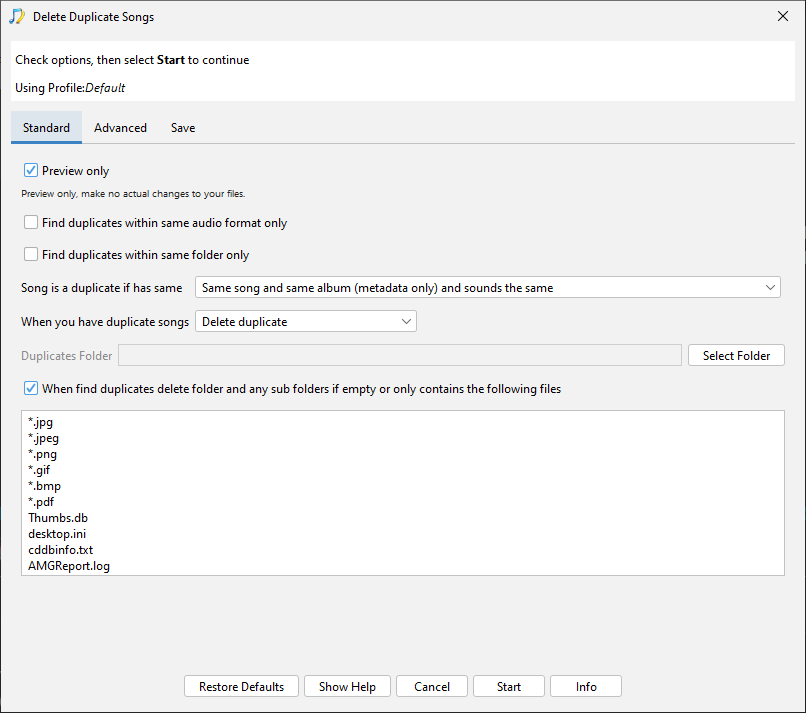This screenshot has width=806, height=713.
Task: Click the Duplicates Folder input field
Action: 400,355
